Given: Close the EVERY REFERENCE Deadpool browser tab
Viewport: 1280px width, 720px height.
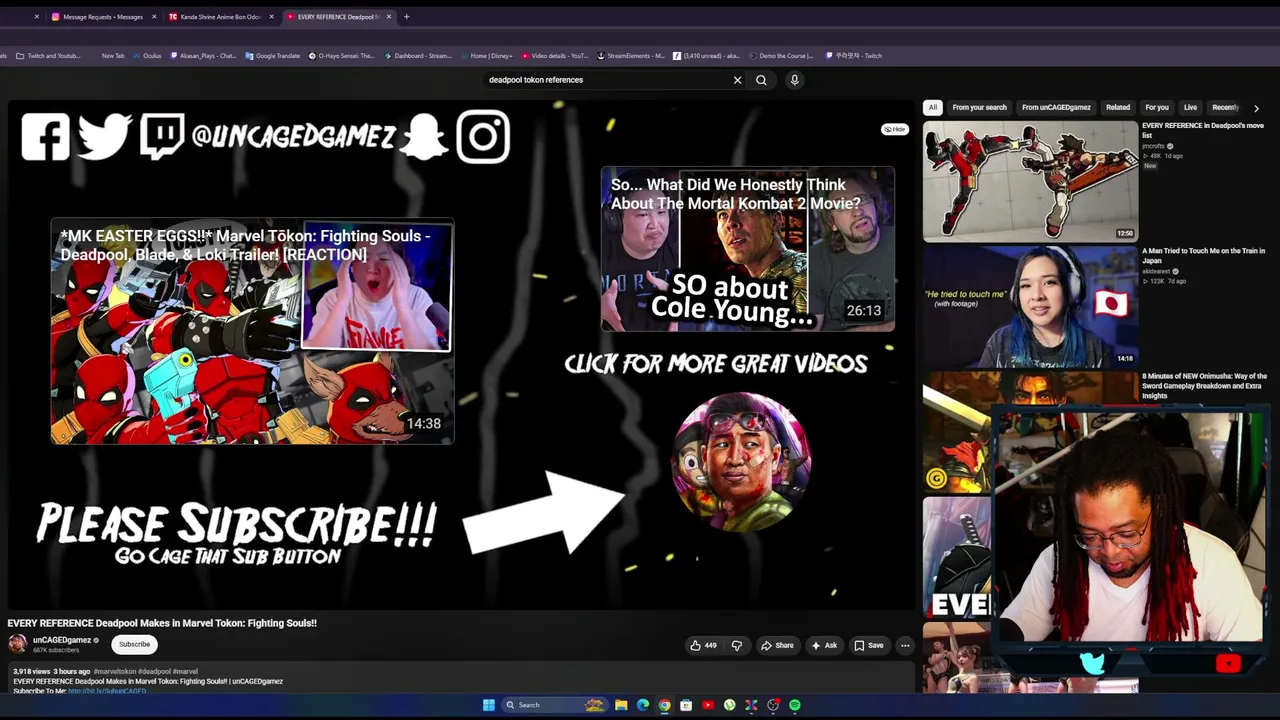Looking at the screenshot, I should point(390,17).
